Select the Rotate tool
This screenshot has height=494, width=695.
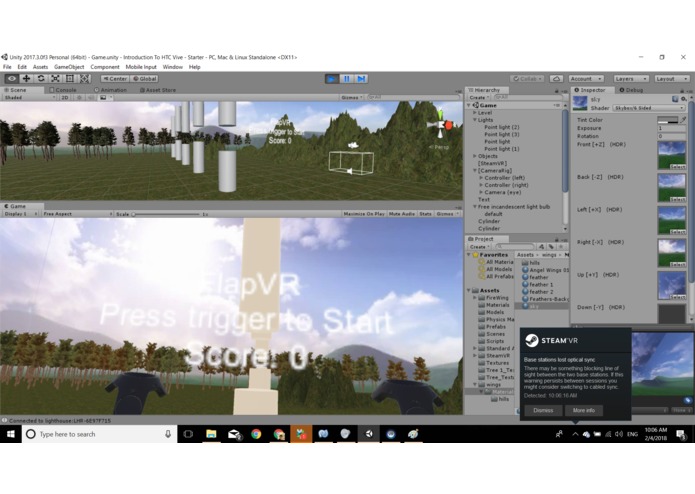41,78
